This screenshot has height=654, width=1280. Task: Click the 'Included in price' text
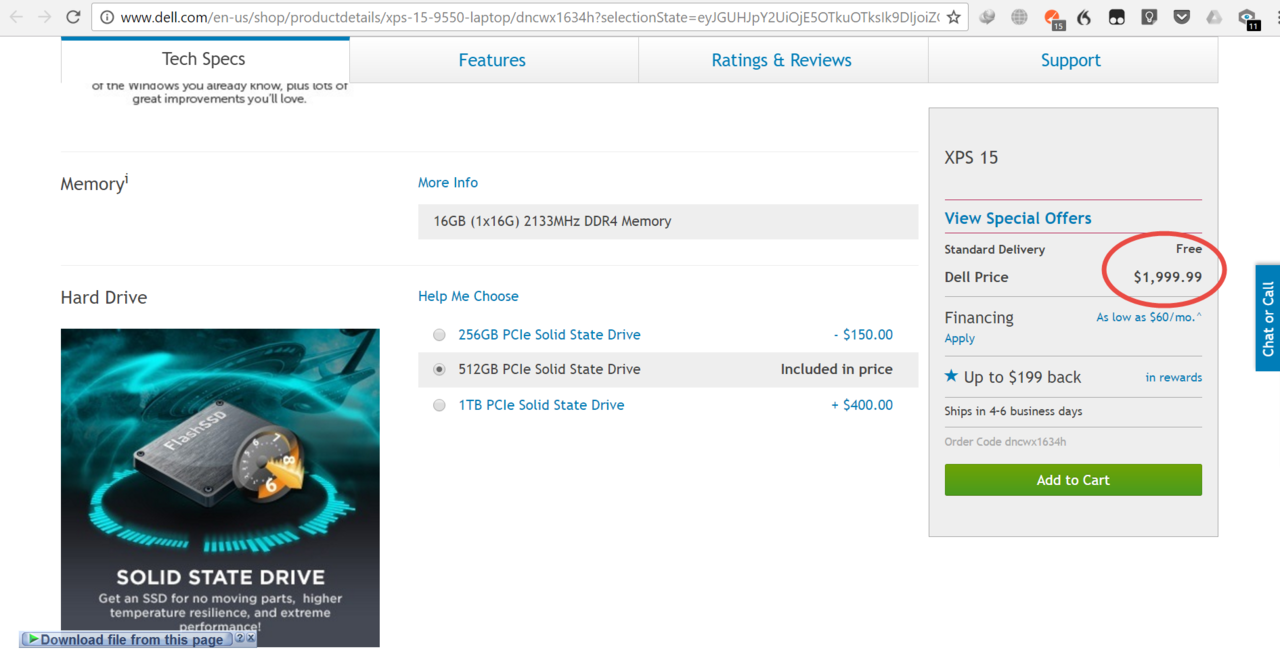click(x=837, y=369)
